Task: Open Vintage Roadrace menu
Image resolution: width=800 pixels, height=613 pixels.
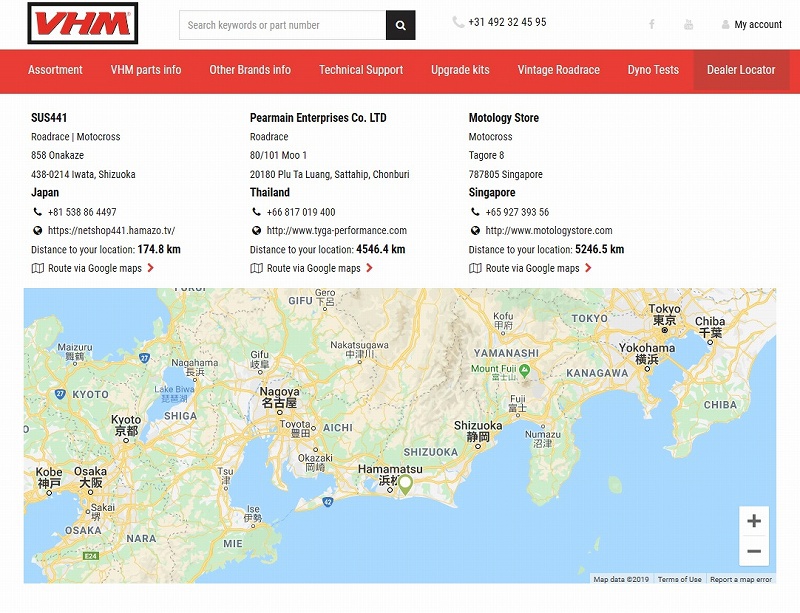Action: coord(559,70)
